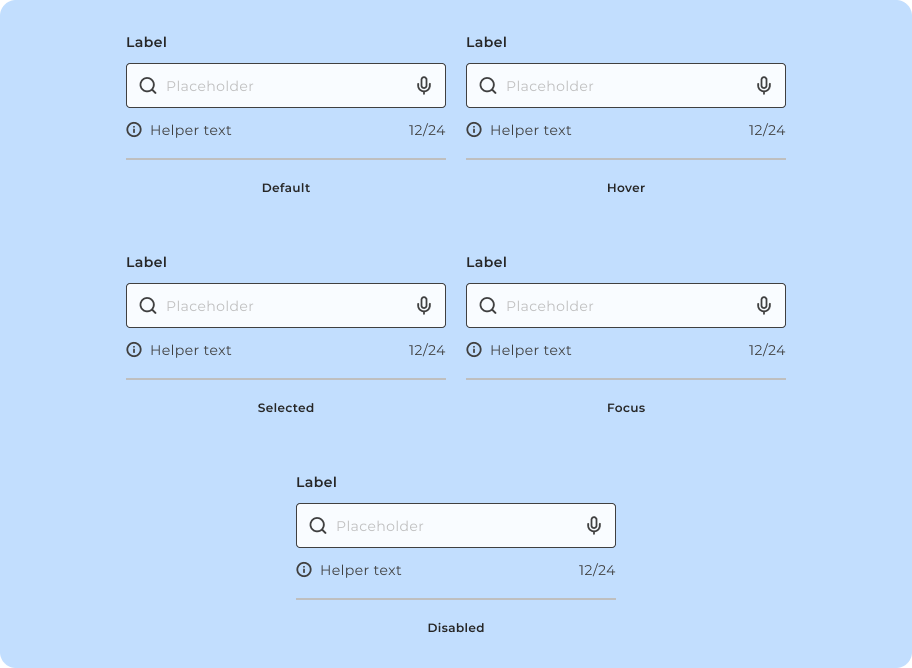Click the microphone icon in the Default field

coord(424,86)
